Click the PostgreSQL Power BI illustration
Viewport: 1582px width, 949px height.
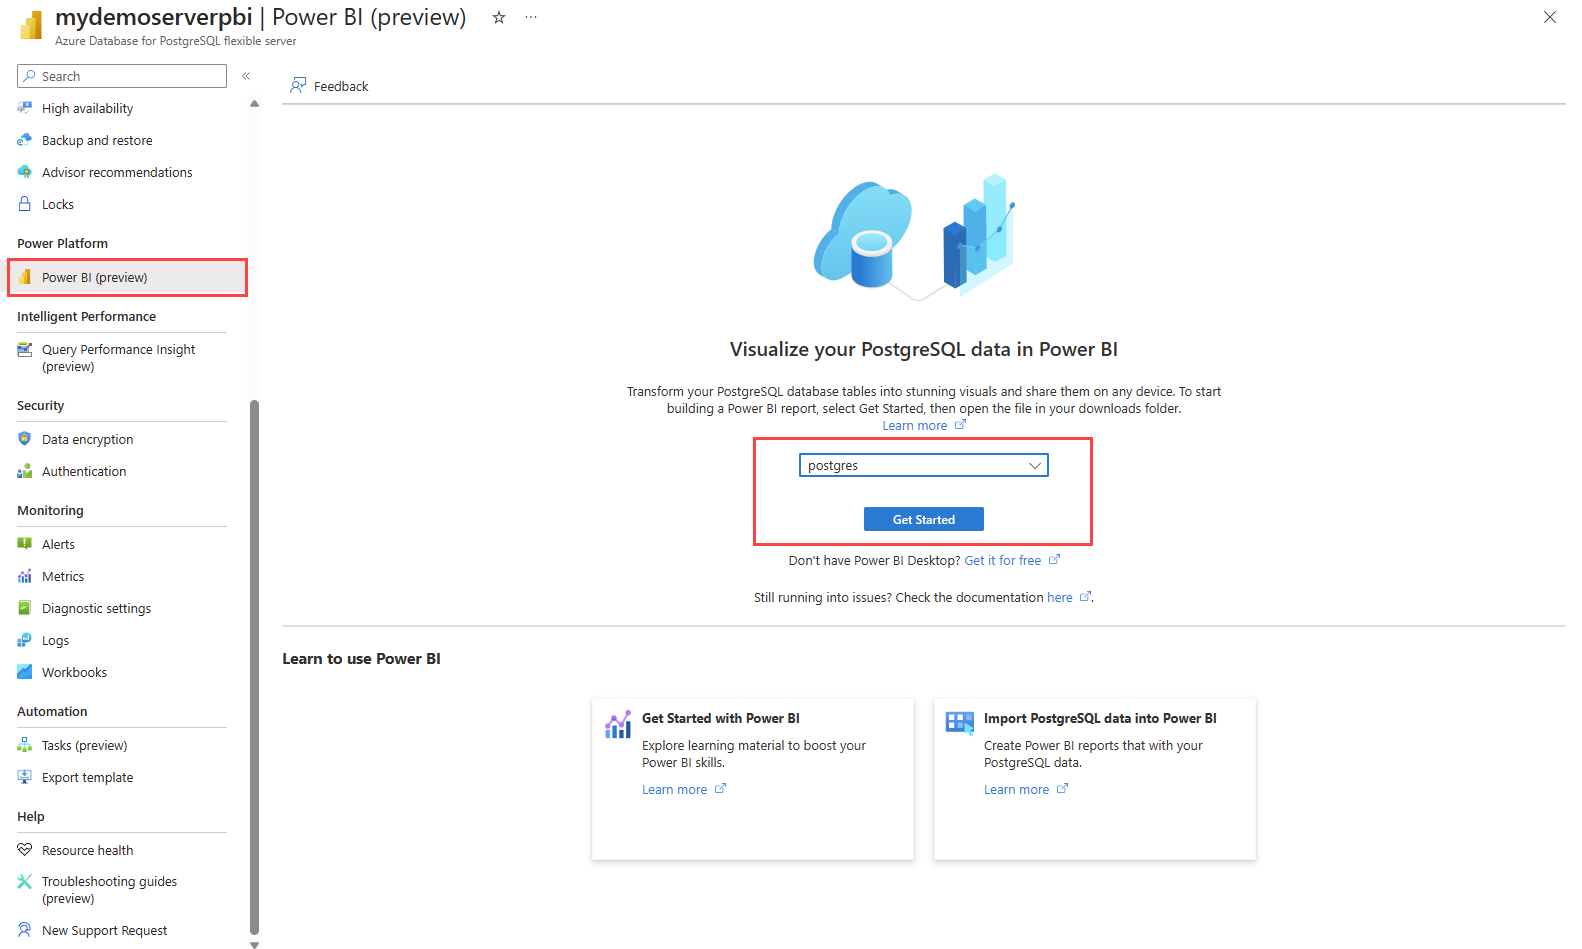coord(915,236)
